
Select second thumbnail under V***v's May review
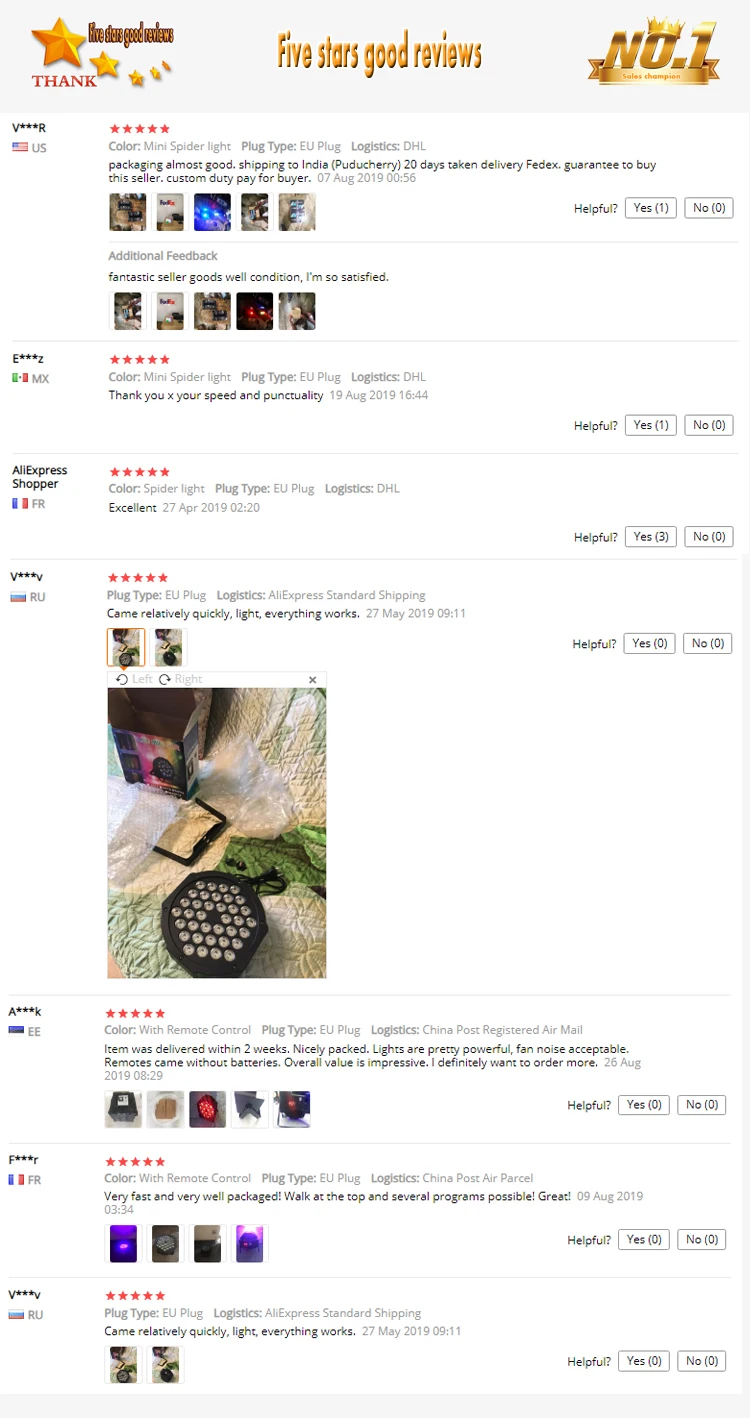pos(169,647)
